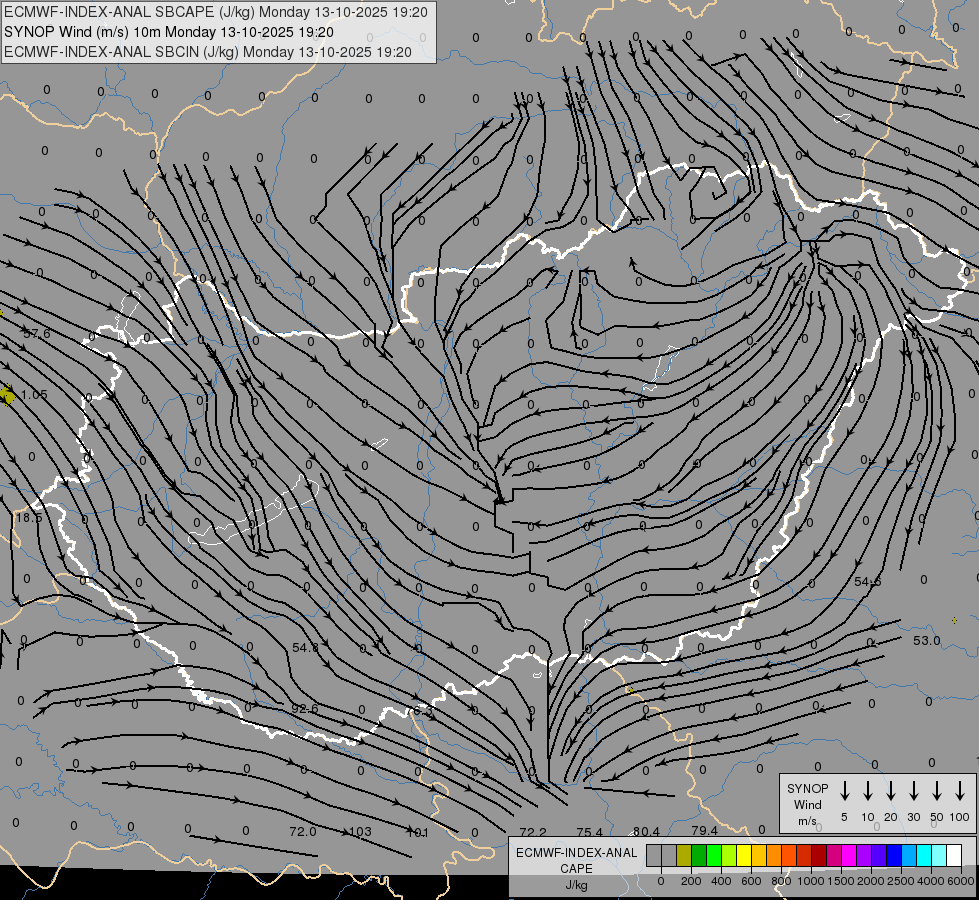Pick the bright cyan CAPE swatch above 4000
The width and height of the screenshot is (979, 900).
pos(923,855)
